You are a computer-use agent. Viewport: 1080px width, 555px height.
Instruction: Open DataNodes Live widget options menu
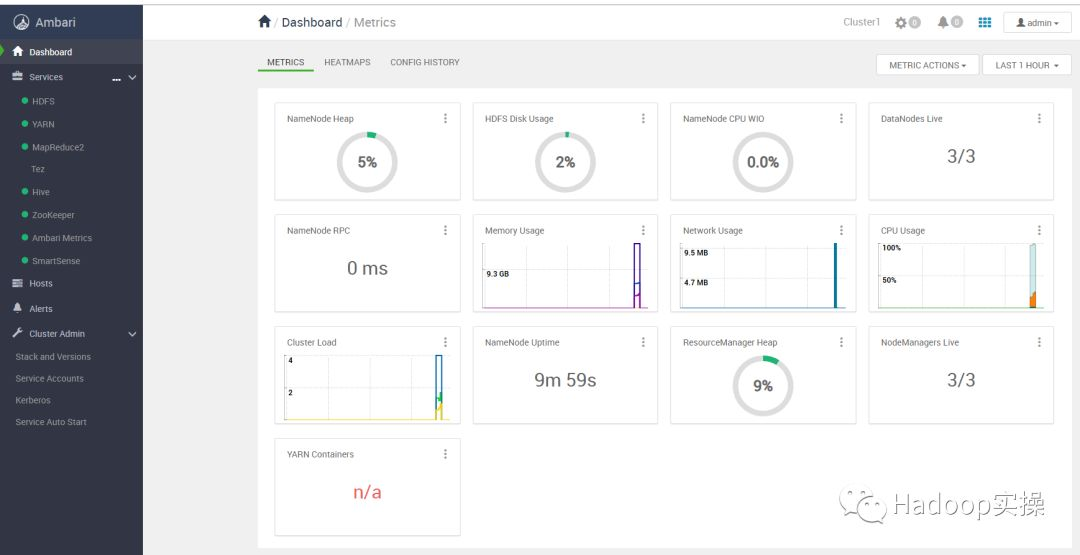pyautogui.click(x=1039, y=118)
